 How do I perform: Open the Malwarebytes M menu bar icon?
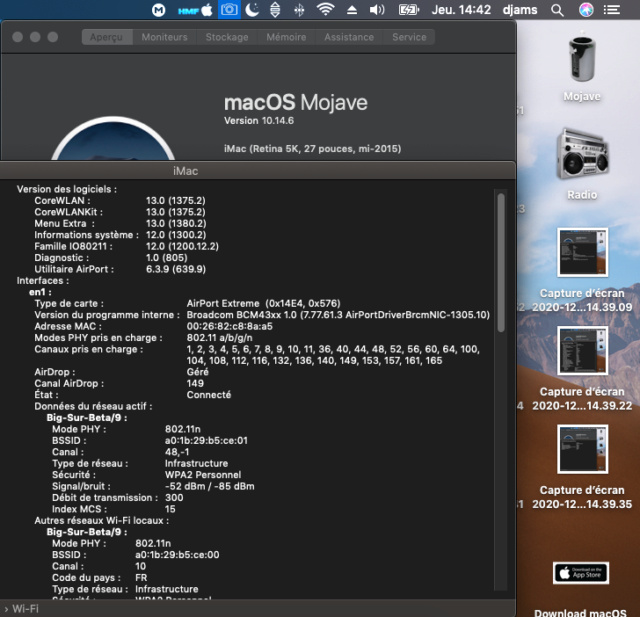(158, 10)
